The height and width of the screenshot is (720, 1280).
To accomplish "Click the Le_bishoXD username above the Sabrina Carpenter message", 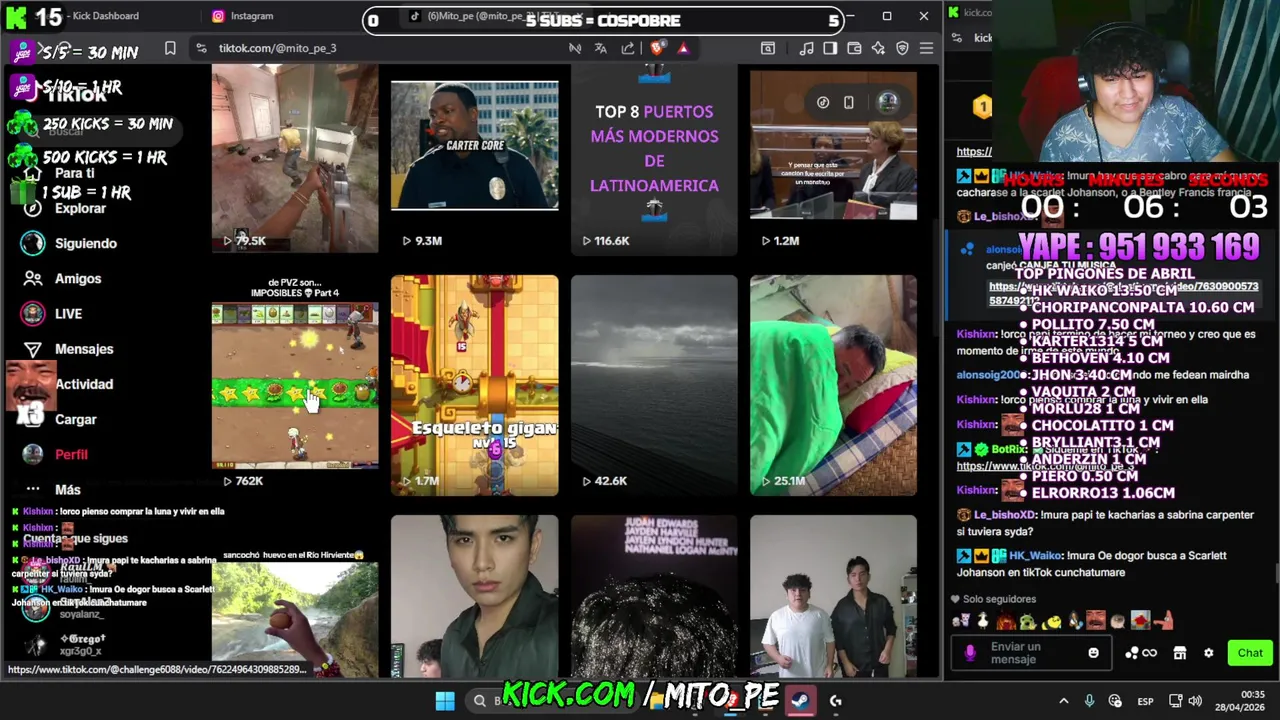I will [x=1005, y=515].
